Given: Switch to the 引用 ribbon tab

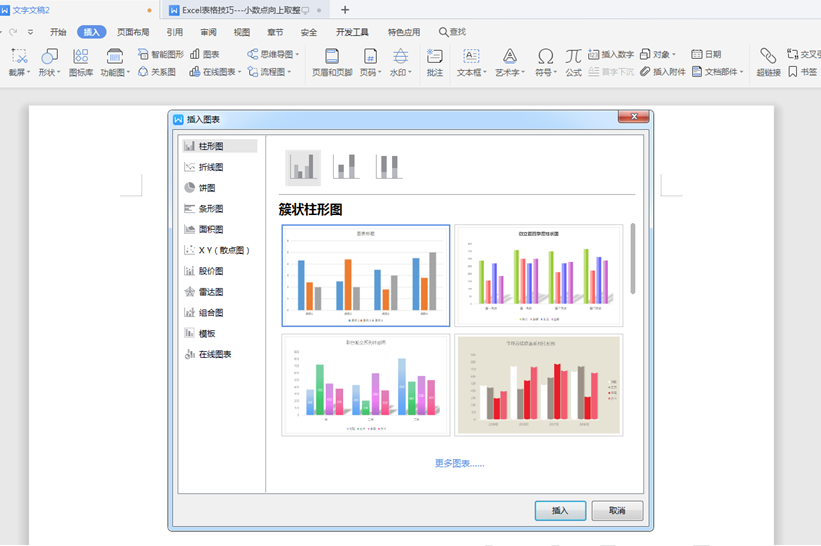Looking at the screenshot, I should (x=175, y=32).
